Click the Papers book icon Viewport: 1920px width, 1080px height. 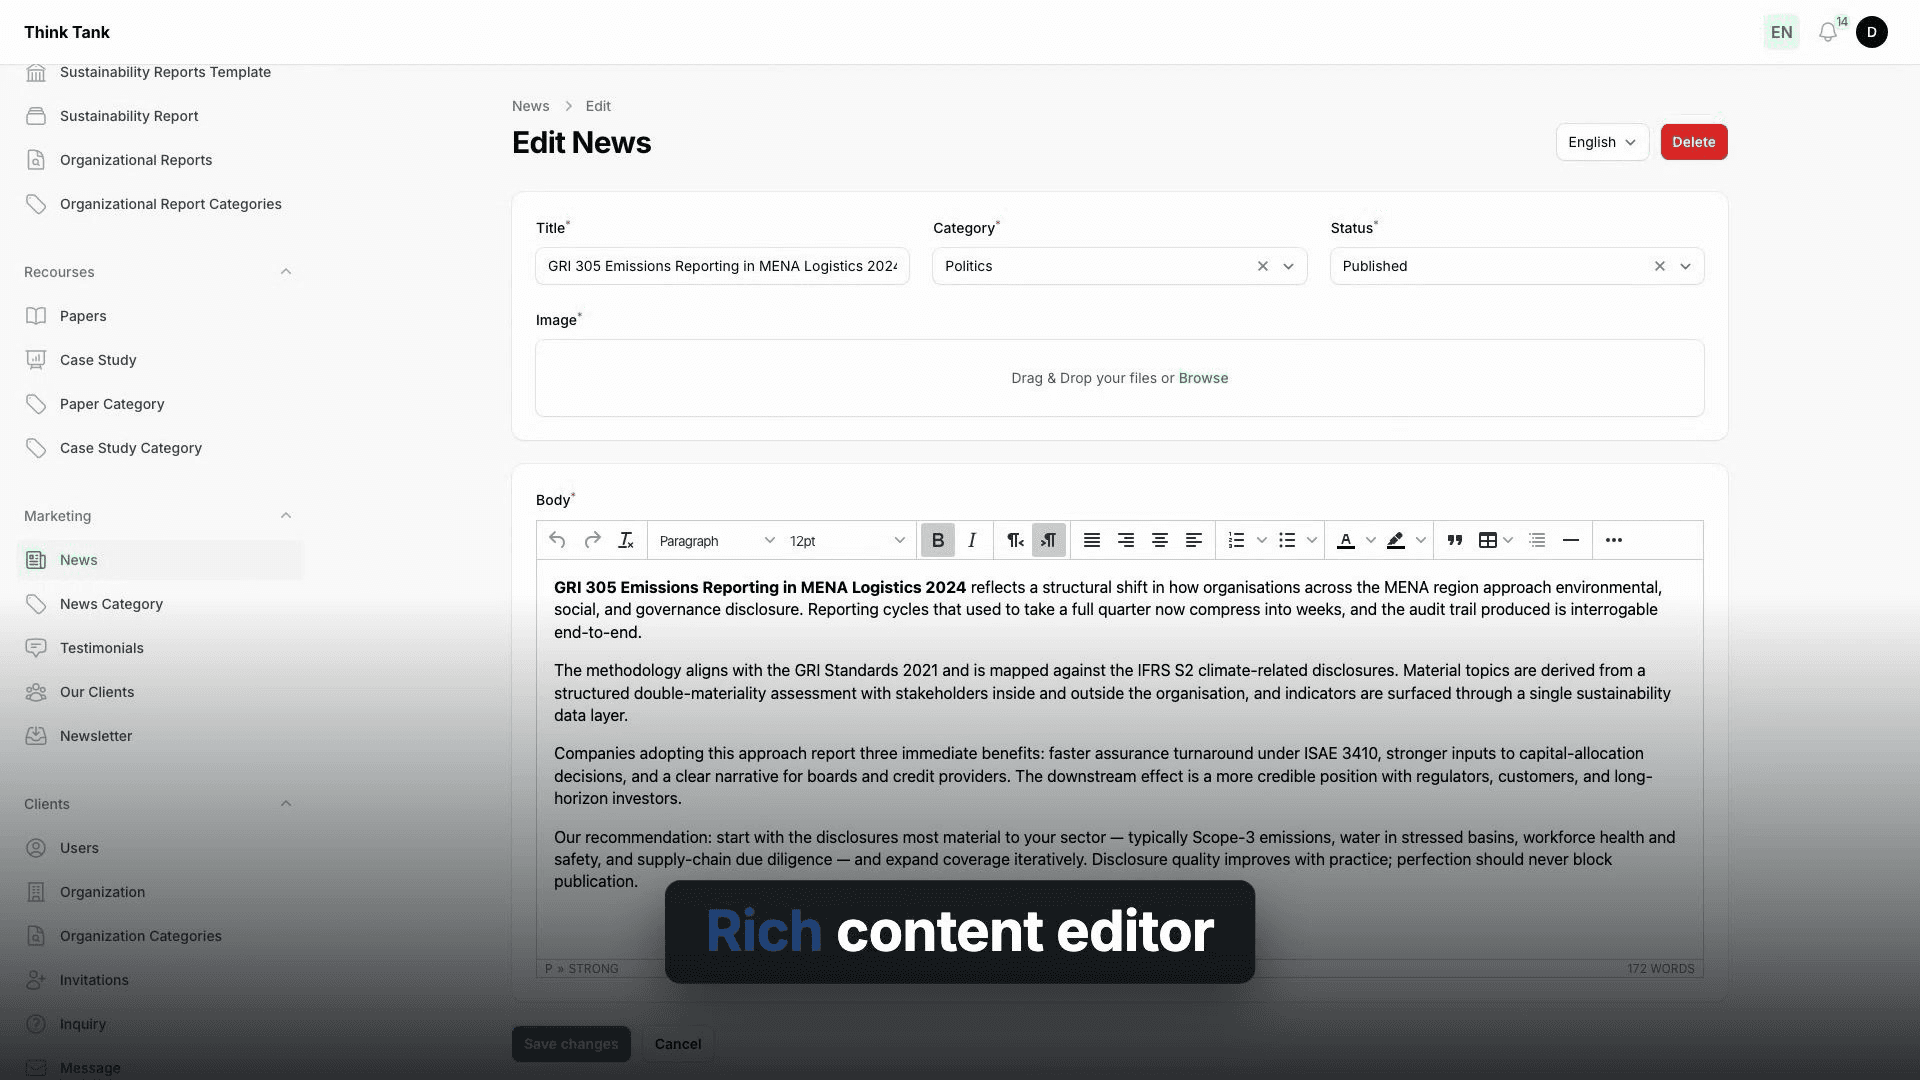tap(36, 316)
